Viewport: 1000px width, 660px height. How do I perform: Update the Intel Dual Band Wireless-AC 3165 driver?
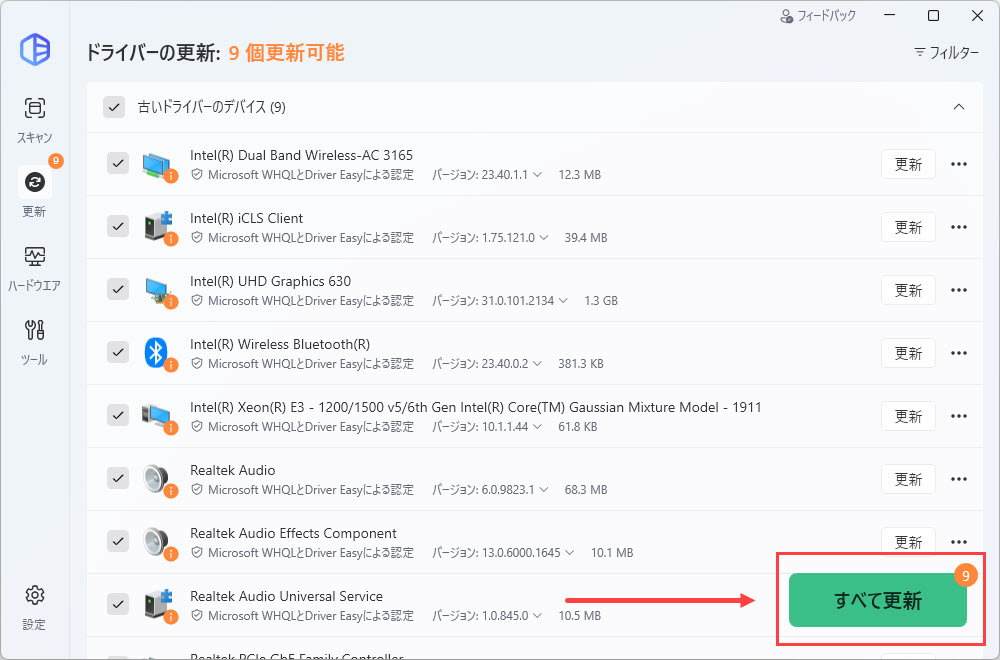coord(908,164)
